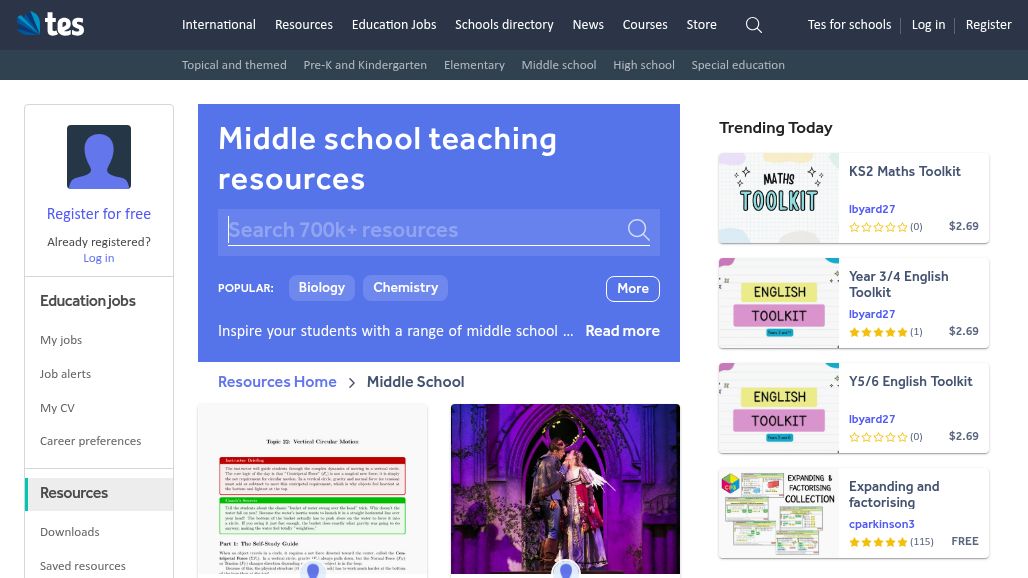
Task: Click the breadcrumb chevron arrow
Action: 352,383
